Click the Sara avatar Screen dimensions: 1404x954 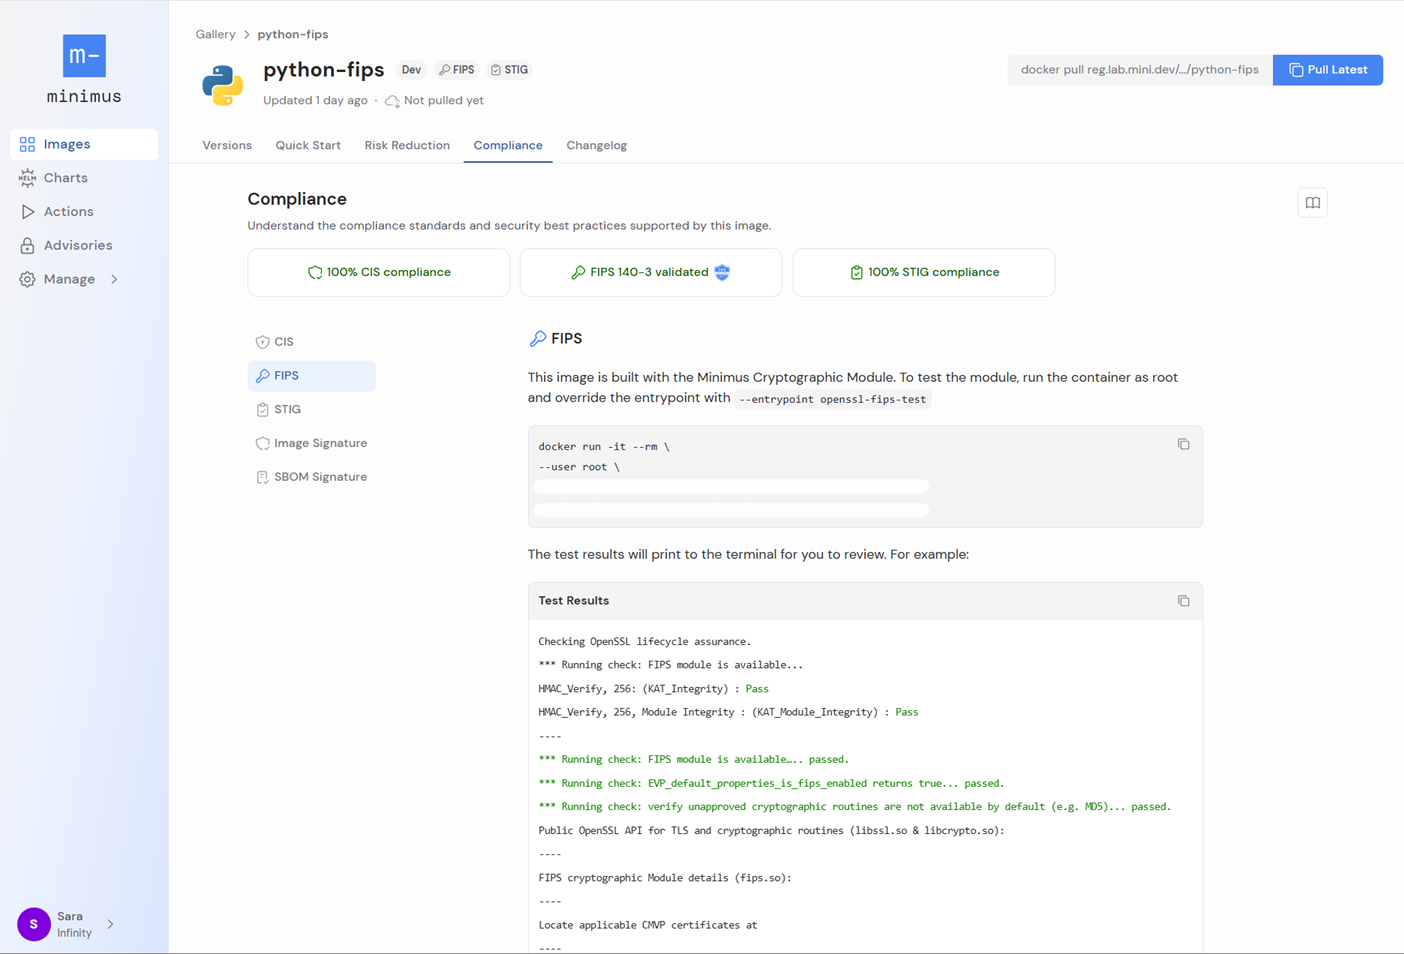tap(34, 924)
